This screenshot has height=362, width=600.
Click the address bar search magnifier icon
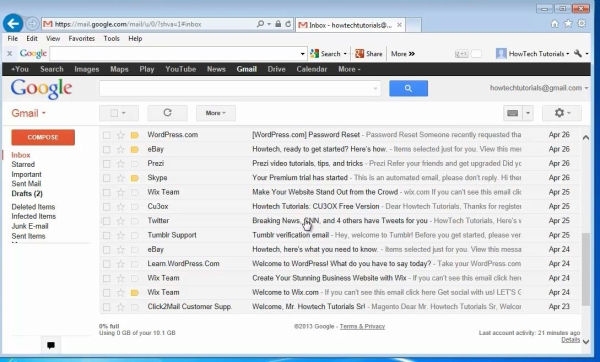point(260,24)
